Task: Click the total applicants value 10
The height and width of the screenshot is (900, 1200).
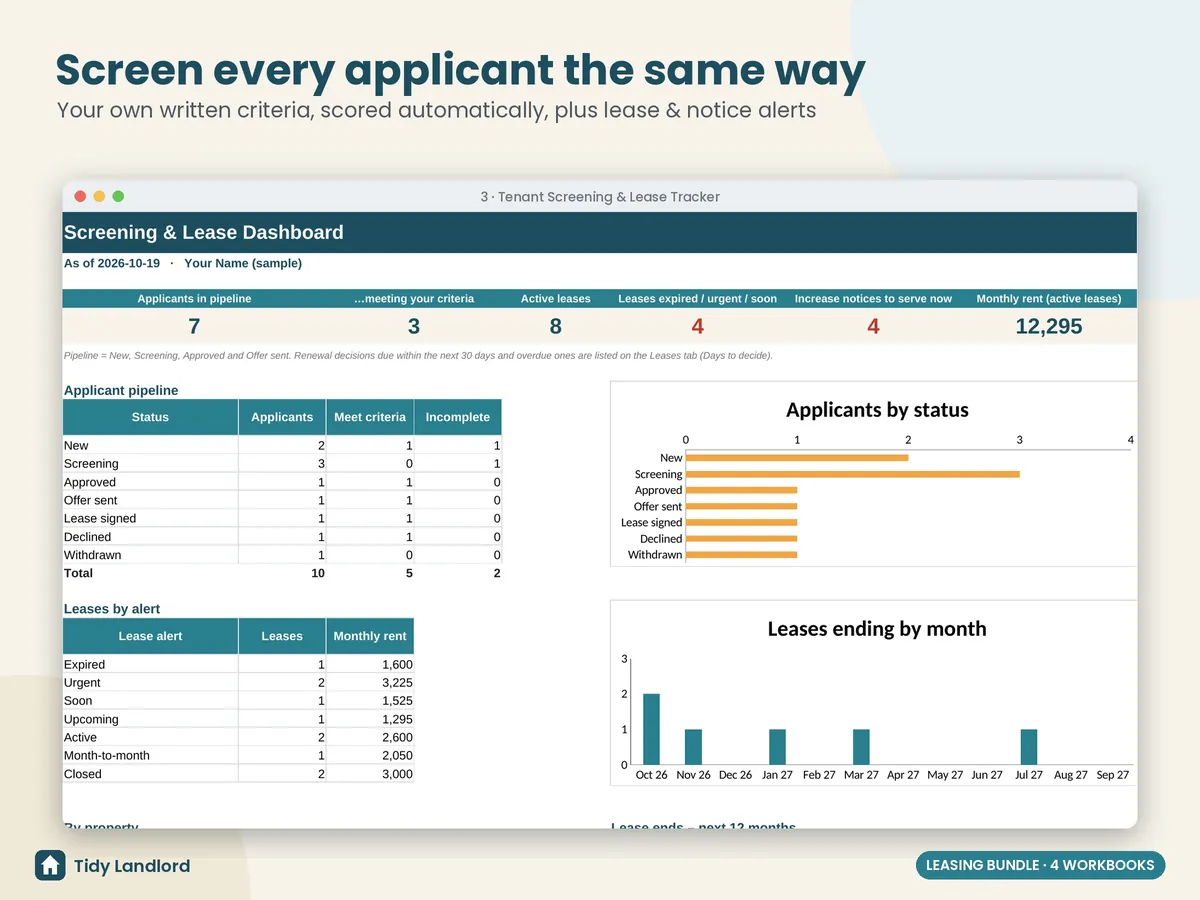Action: pyautogui.click(x=318, y=573)
